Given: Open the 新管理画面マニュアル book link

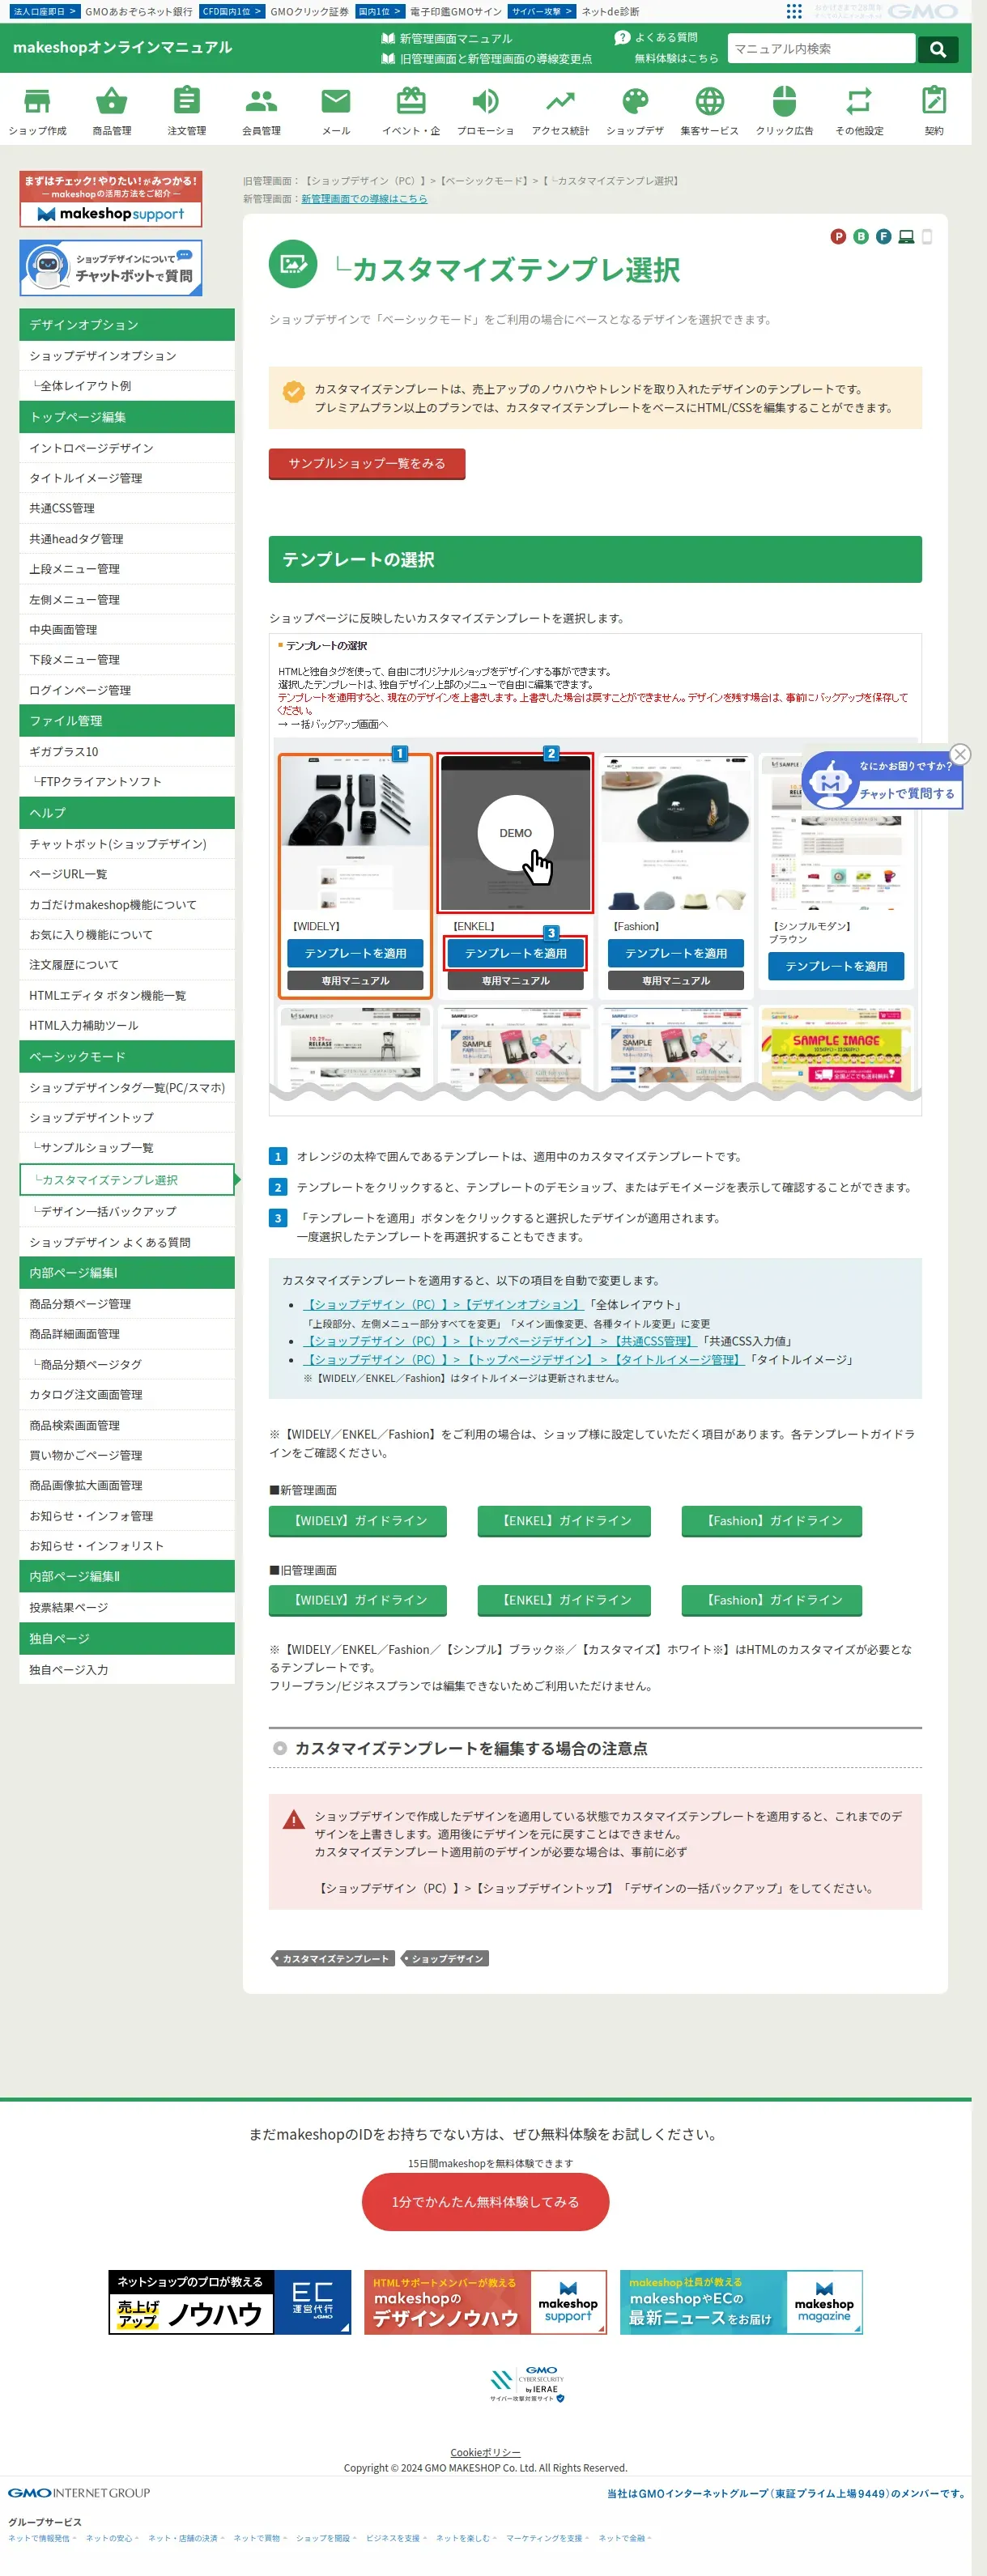Looking at the screenshot, I should tap(447, 38).
